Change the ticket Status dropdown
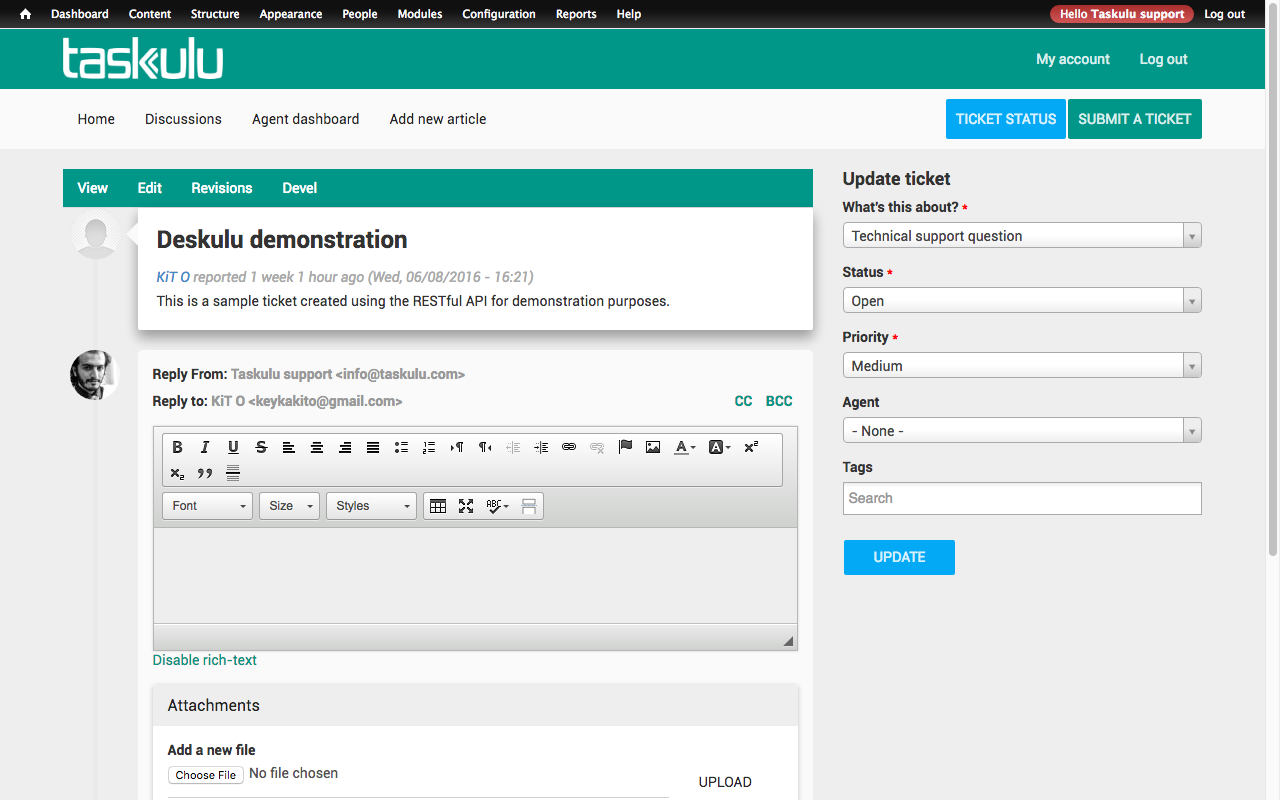The height and width of the screenshot is (800, 1280). (x=1022, y=301)
